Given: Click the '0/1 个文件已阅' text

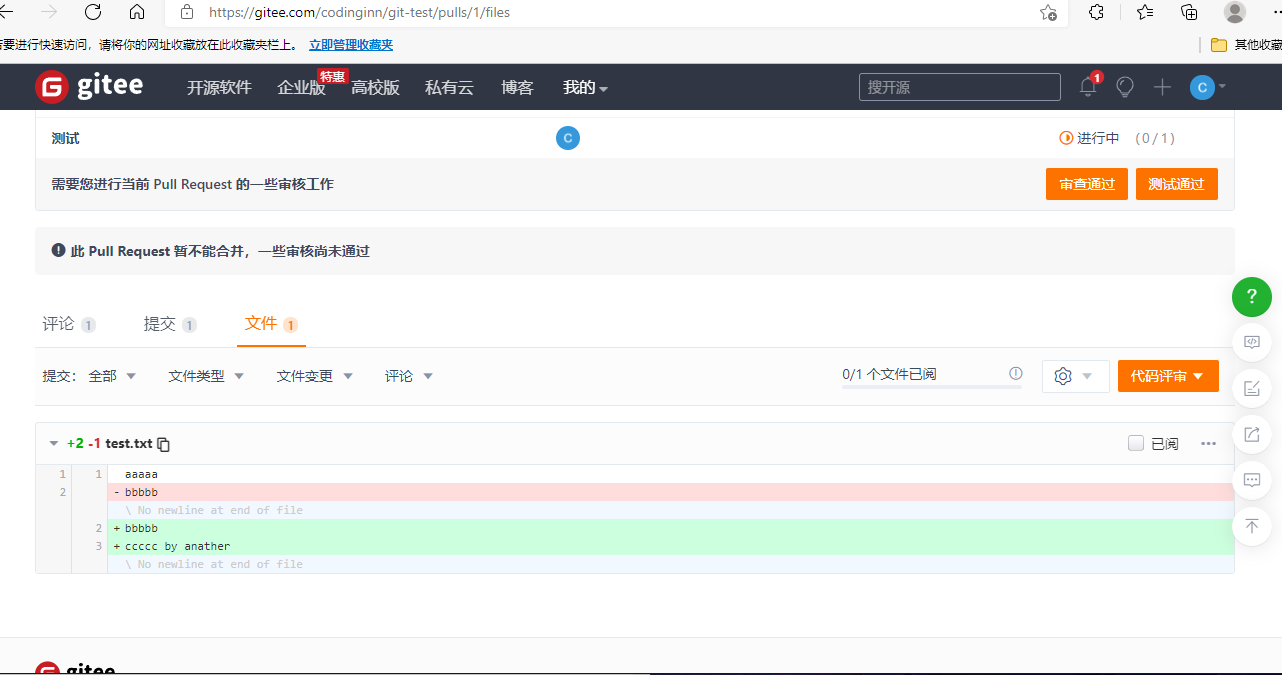Looking at the screenshot, I should [x=889, y=374].
